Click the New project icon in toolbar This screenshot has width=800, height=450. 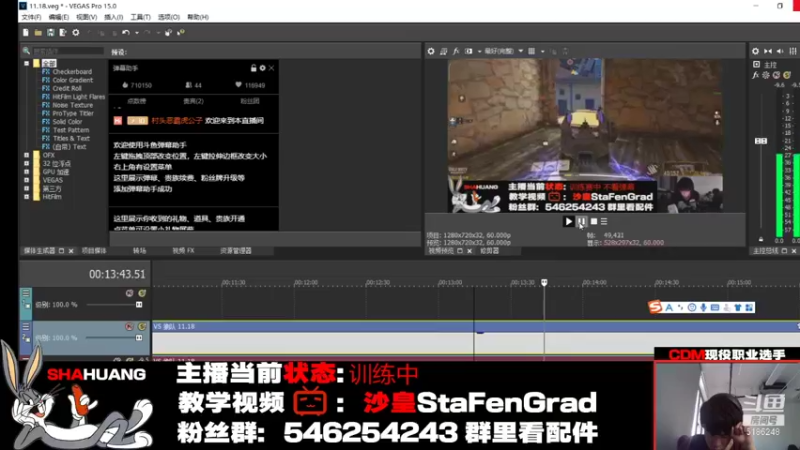[26, 33]
